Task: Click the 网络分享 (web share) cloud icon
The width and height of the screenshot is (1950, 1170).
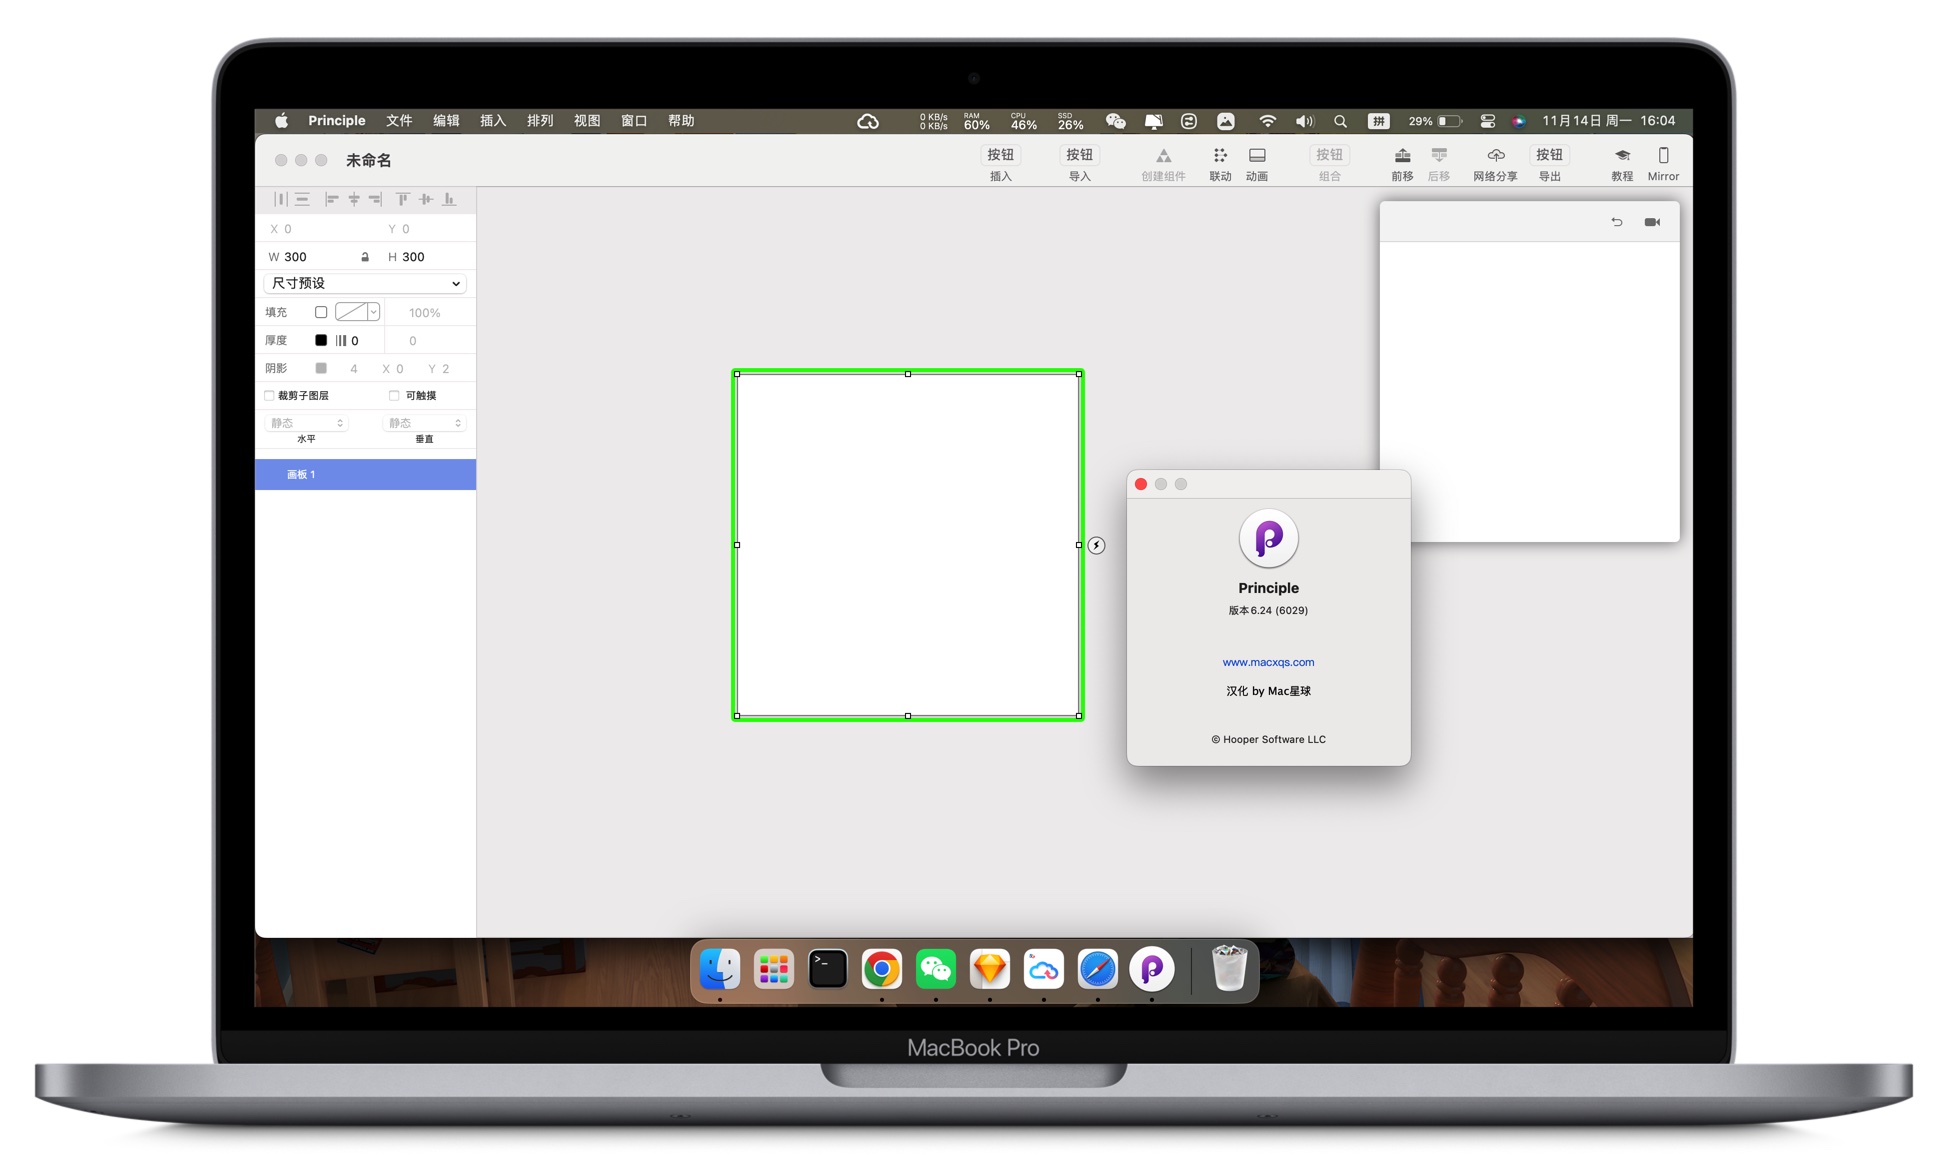Action: [1496, 156]
